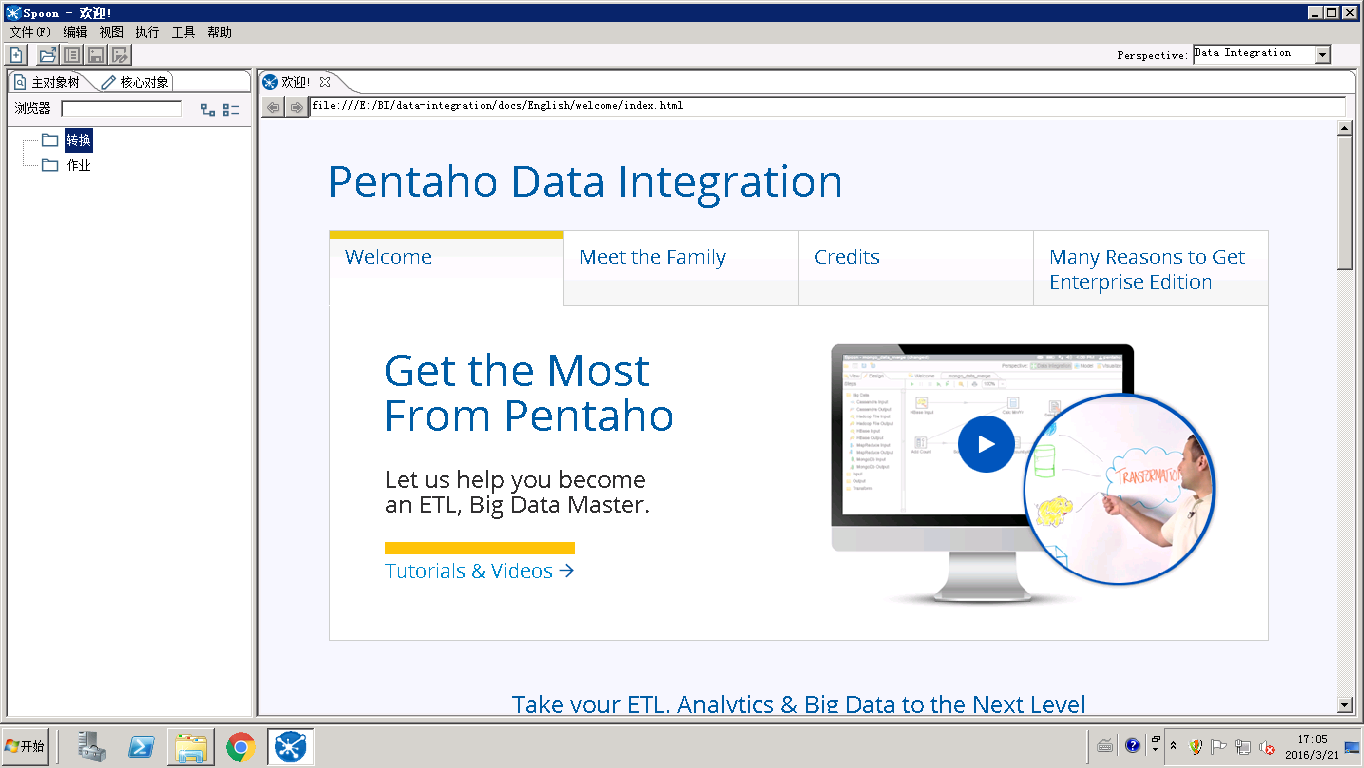Open the Perspective dropdown
The image size is (1364, 768).
click(1323, 55)
